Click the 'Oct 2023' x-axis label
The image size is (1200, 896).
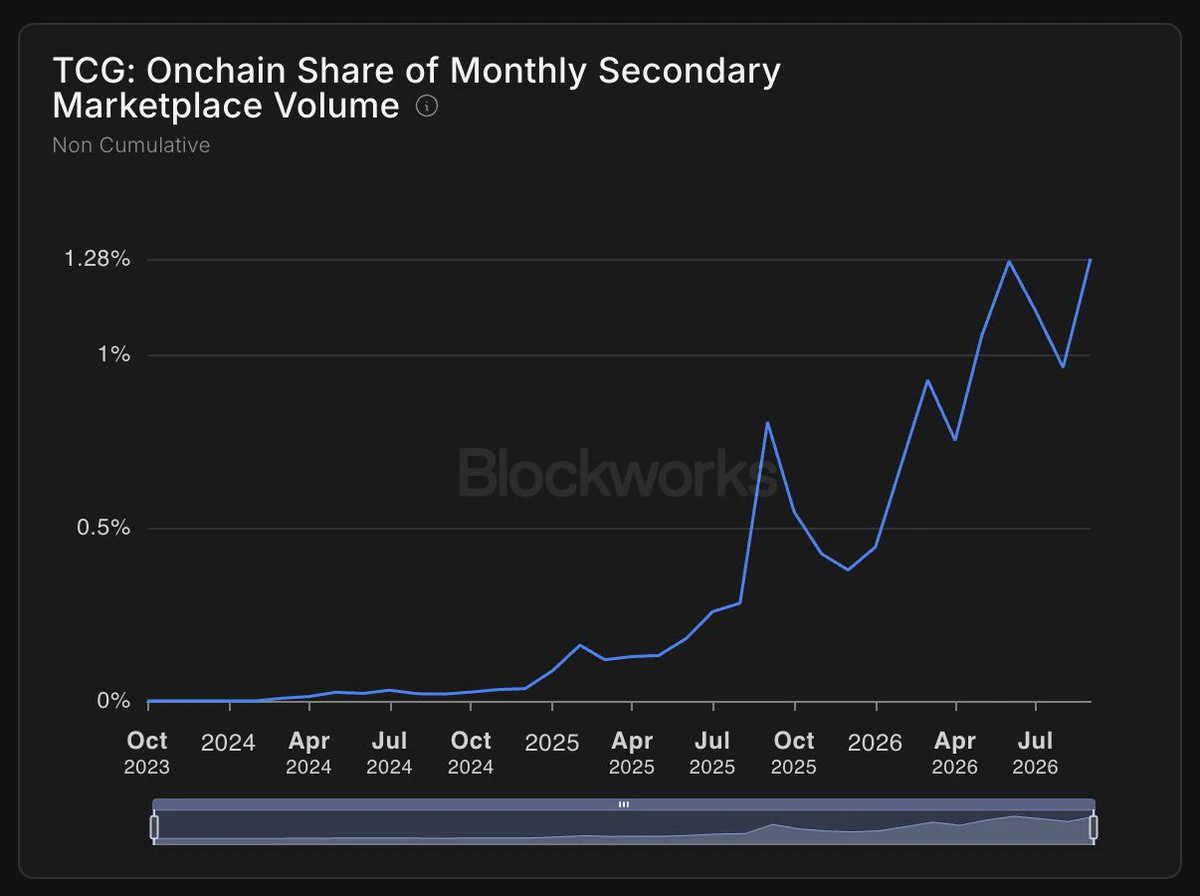click(x=148, y=753)
